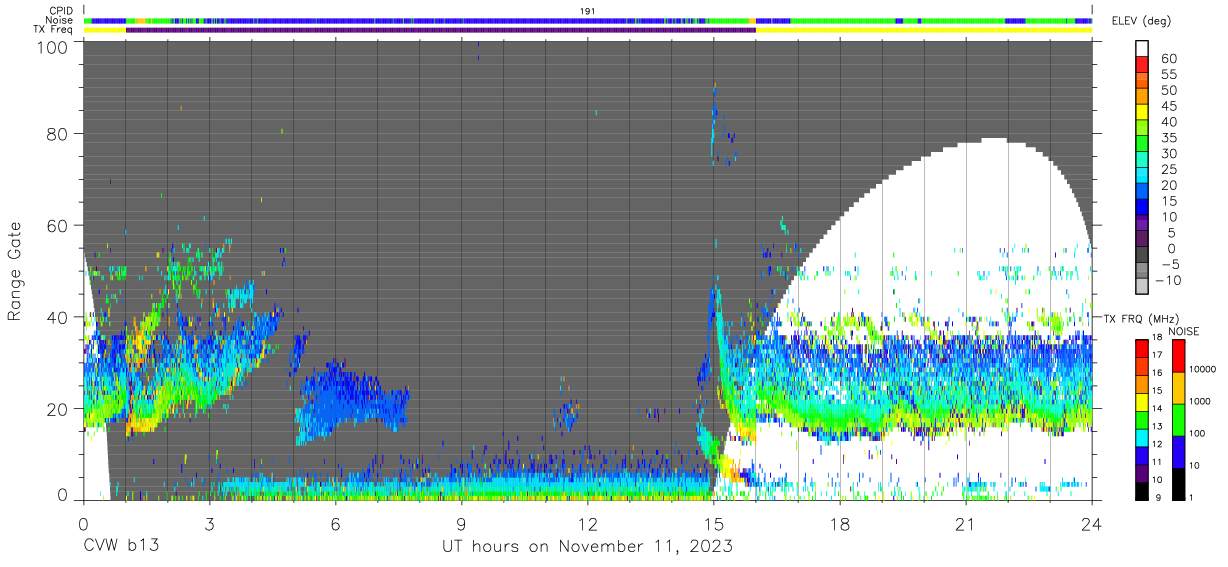1228x567 pixels.
Task: Click 'UT hours on November 11, 2023' caption
Action: 588,547
